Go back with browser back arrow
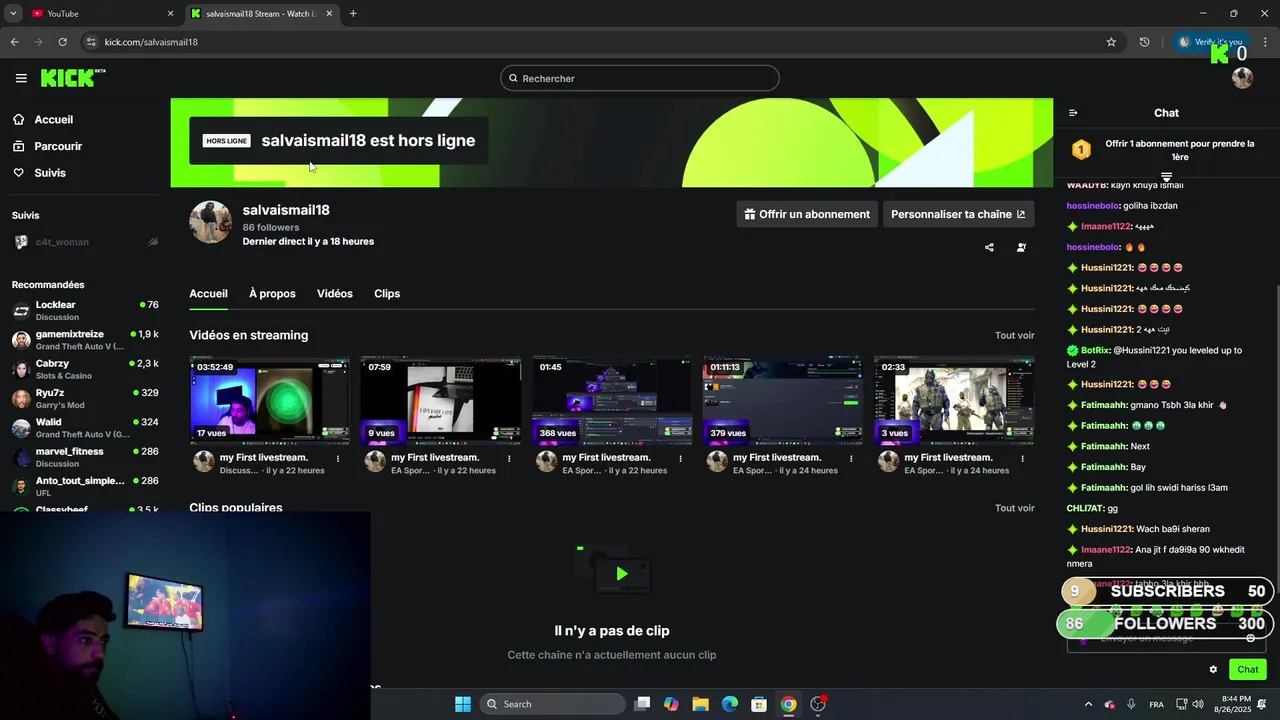Screen dimensions: 1280x720 coord(14,42)
